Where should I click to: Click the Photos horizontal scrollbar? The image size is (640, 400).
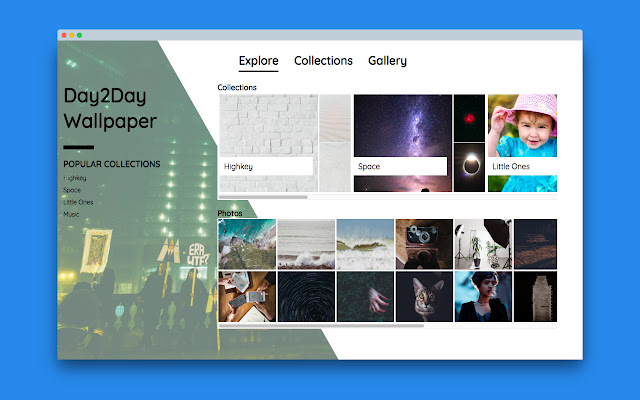(x=321, y=326)
